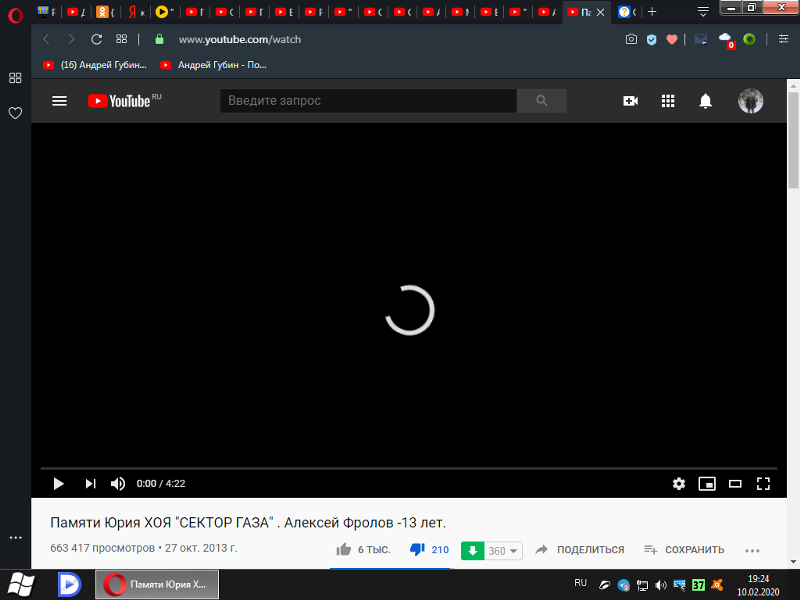800x600 pixels.
Task: Click in the 'Введите запрос' search field
Action: [x=368, y=101]
